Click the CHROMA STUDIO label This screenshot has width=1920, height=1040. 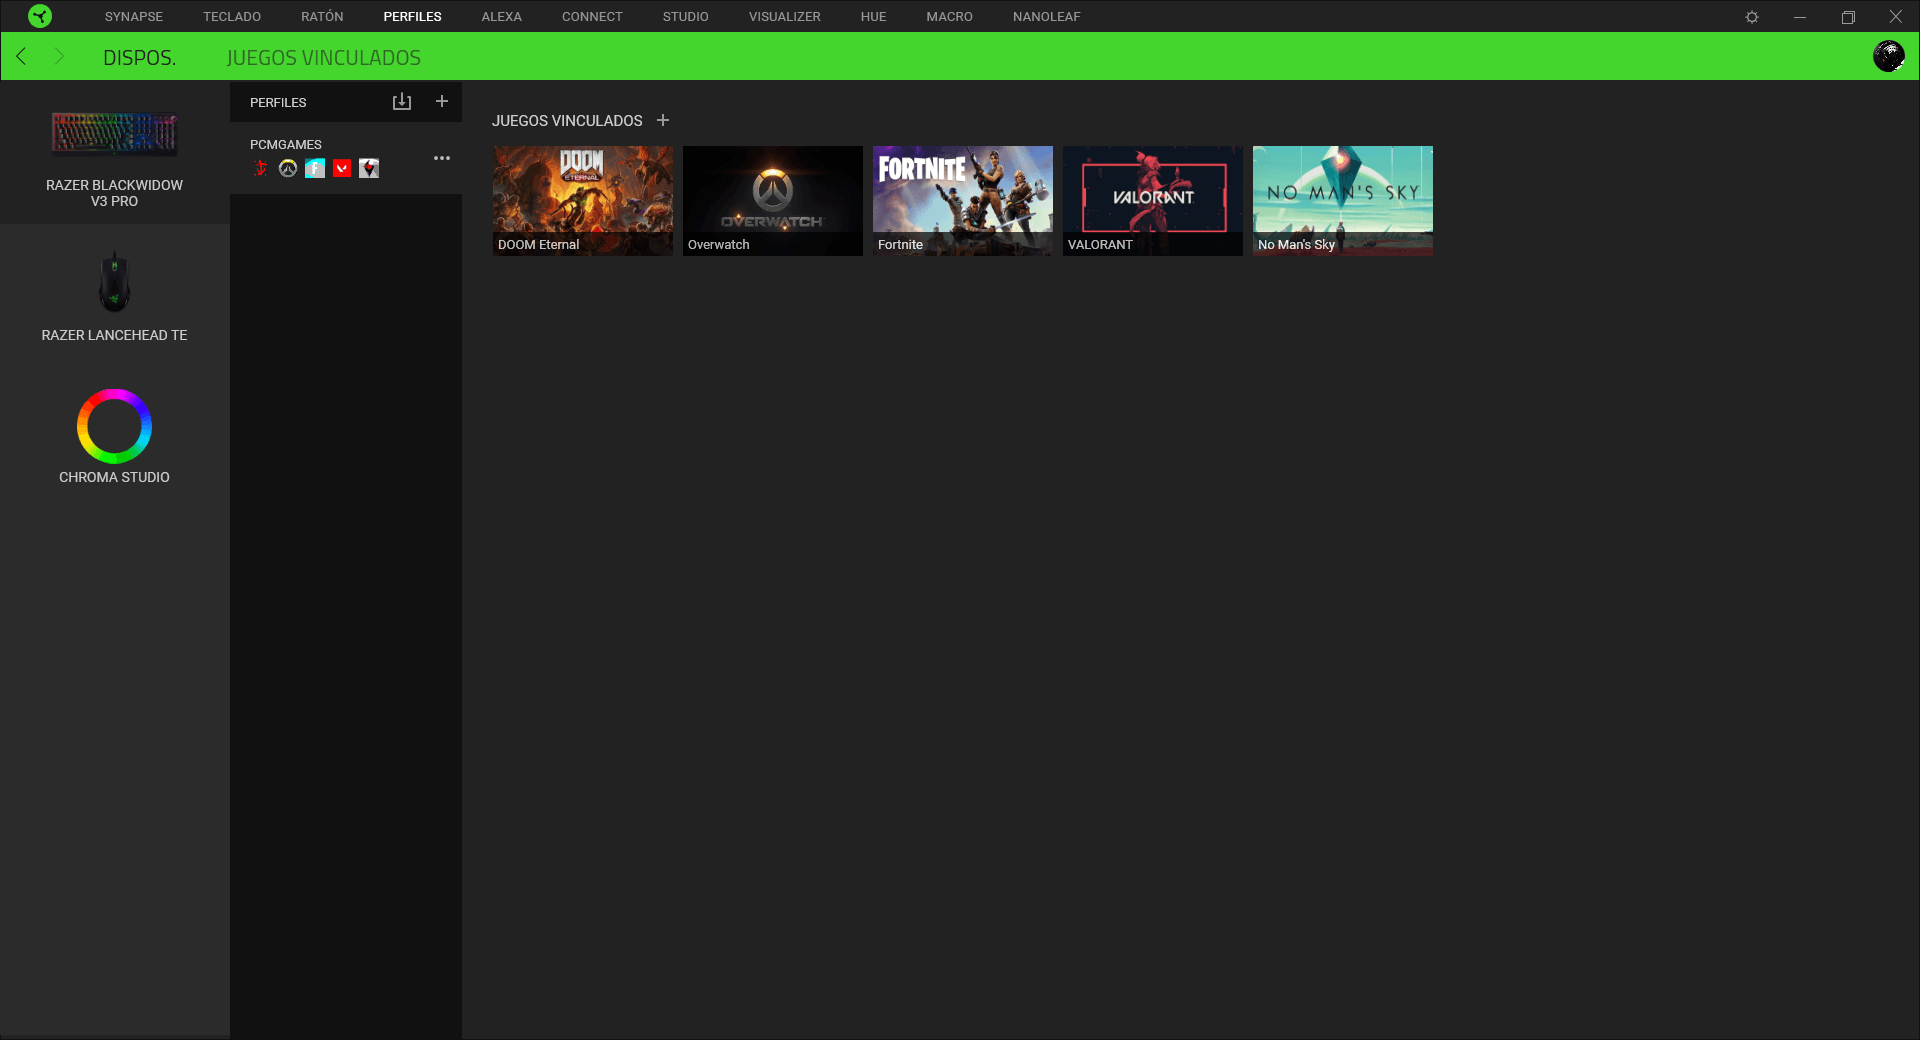[x=114, y=477]
